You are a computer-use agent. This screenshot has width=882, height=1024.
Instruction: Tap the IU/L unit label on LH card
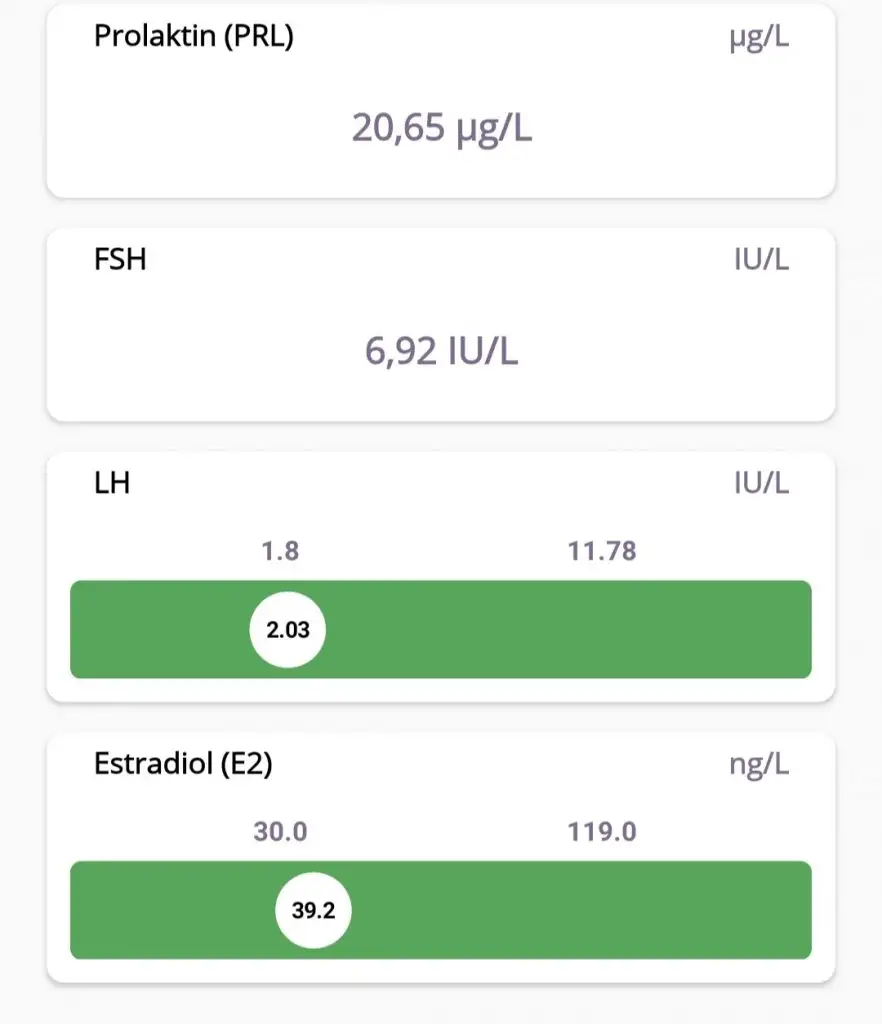pos(761,484)
